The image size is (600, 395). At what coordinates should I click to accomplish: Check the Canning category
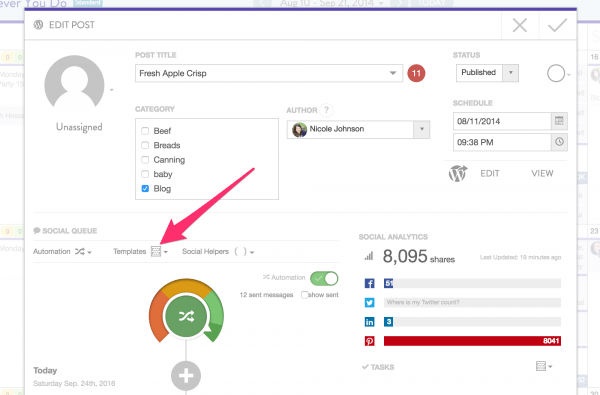pos(145,160)
